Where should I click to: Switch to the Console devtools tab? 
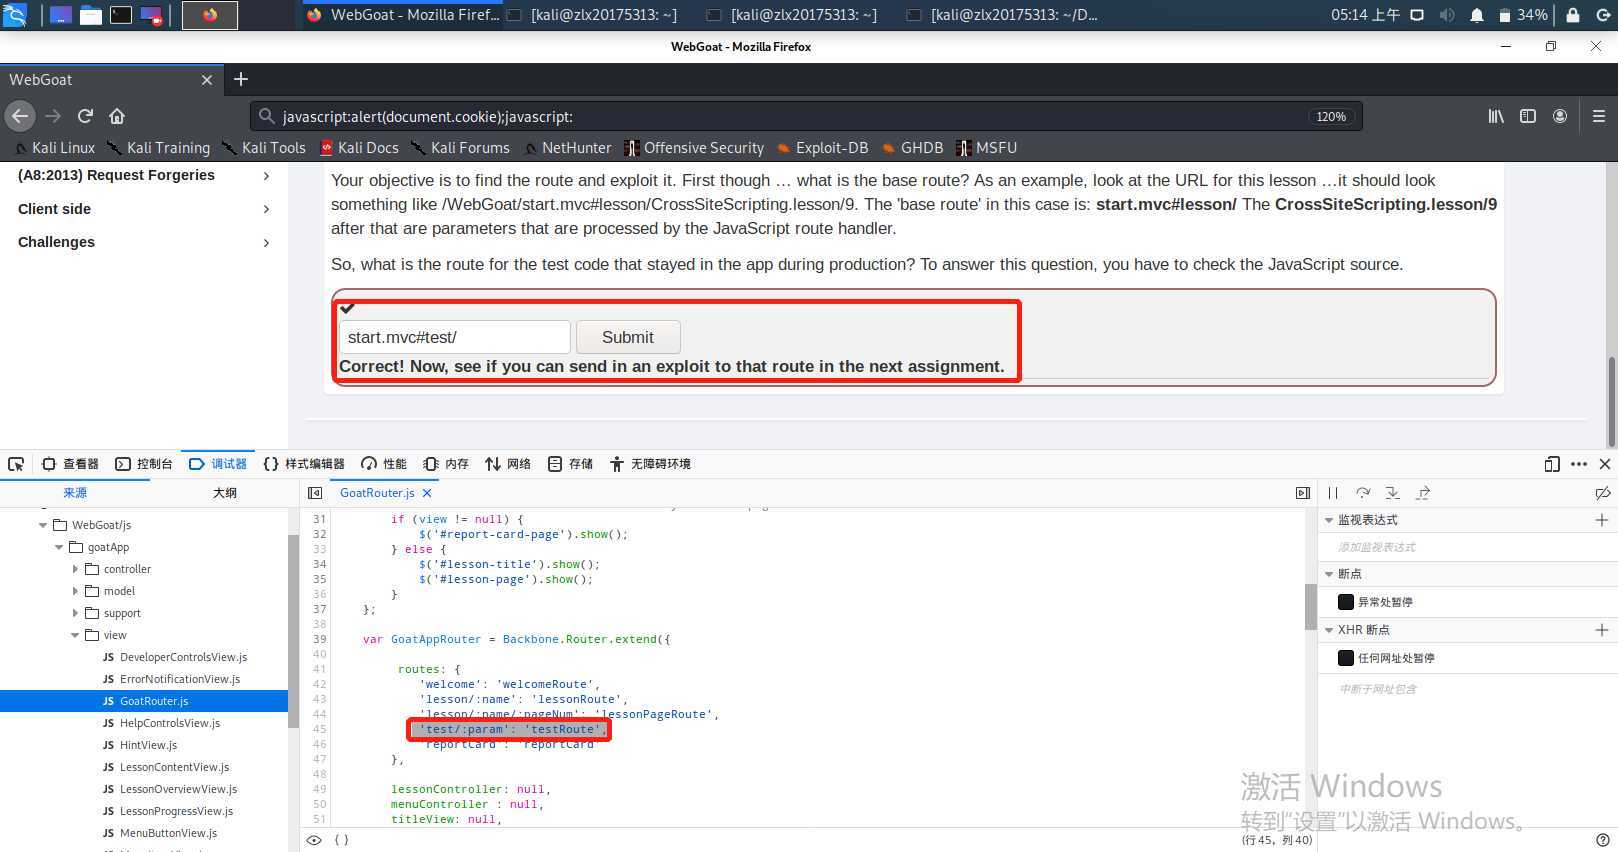click(x=144, y=464)
